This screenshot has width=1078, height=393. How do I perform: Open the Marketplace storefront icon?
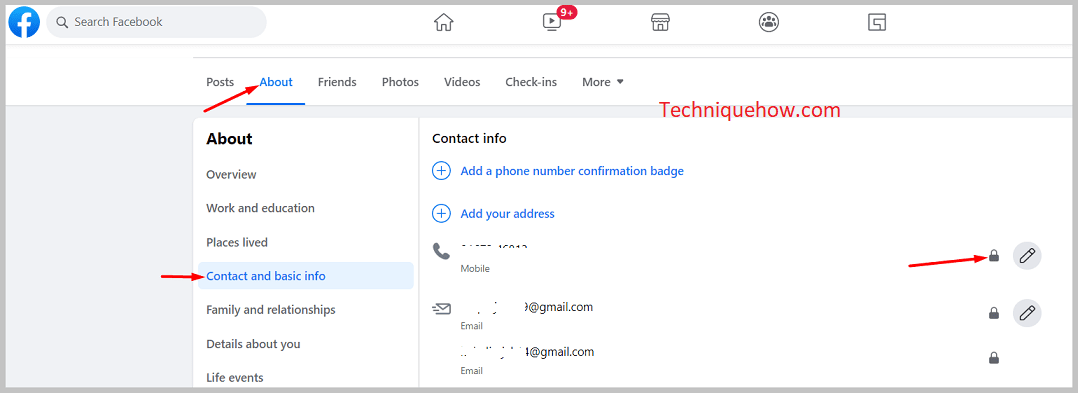click(660, 22)
